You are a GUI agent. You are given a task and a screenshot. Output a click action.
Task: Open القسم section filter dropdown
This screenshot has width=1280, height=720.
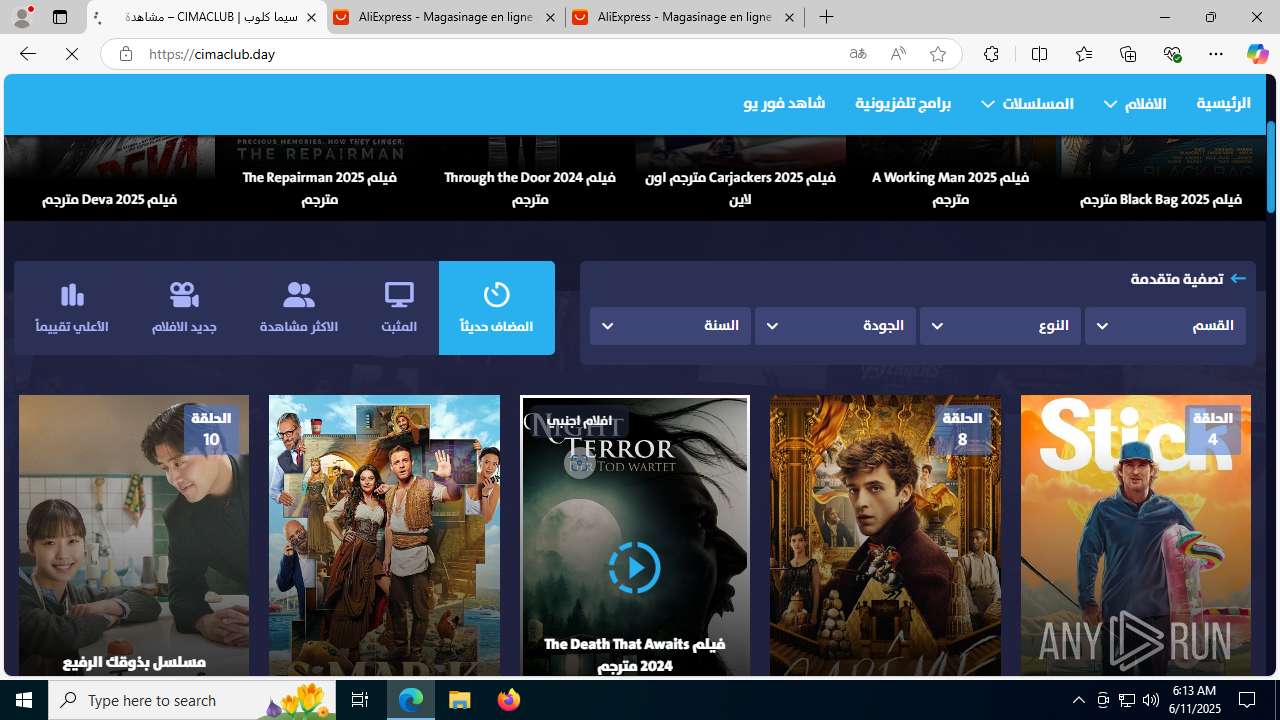[x=1165, y=325]
